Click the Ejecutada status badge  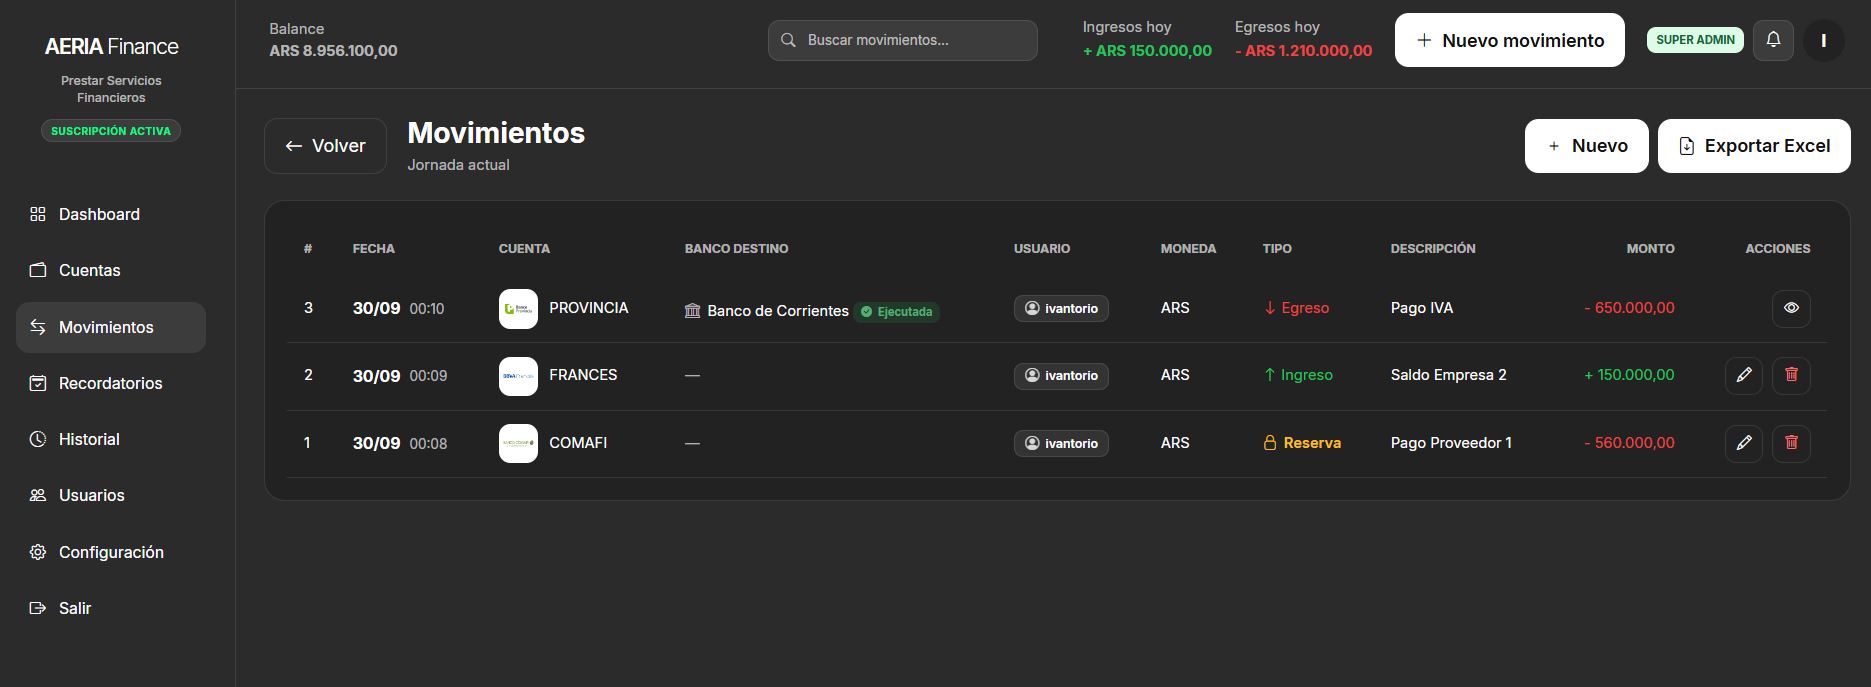[x=897, y=312]
